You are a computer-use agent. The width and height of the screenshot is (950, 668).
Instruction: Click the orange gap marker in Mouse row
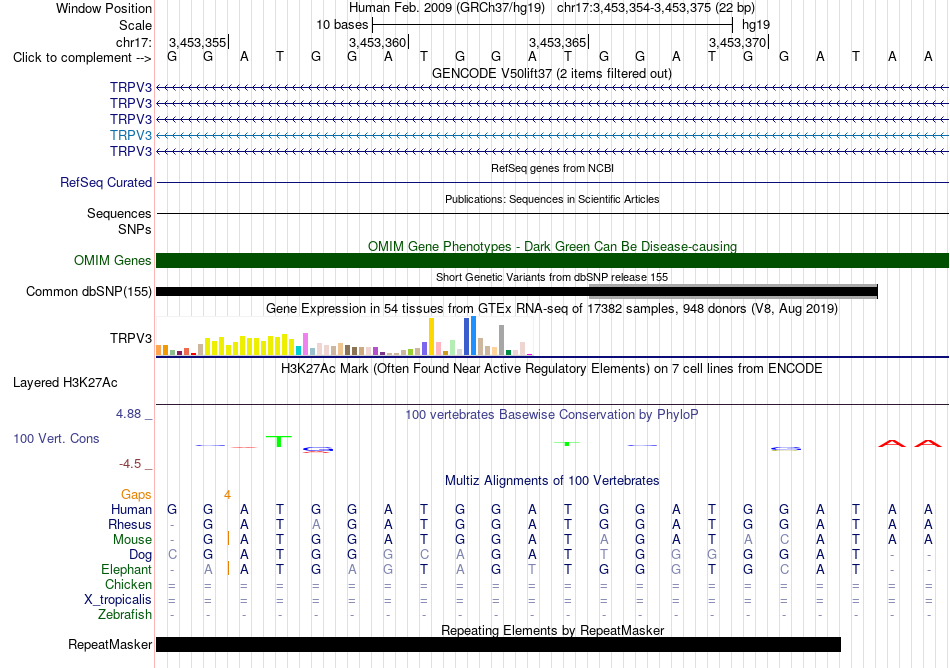228,538
